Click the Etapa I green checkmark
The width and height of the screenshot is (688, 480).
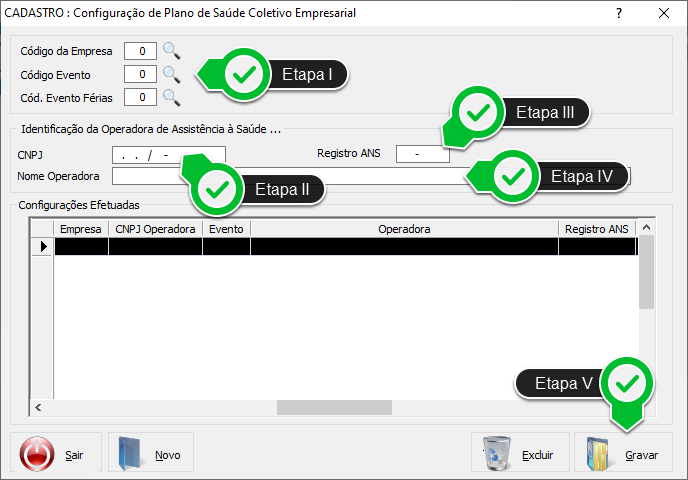(x=242, y=74)
